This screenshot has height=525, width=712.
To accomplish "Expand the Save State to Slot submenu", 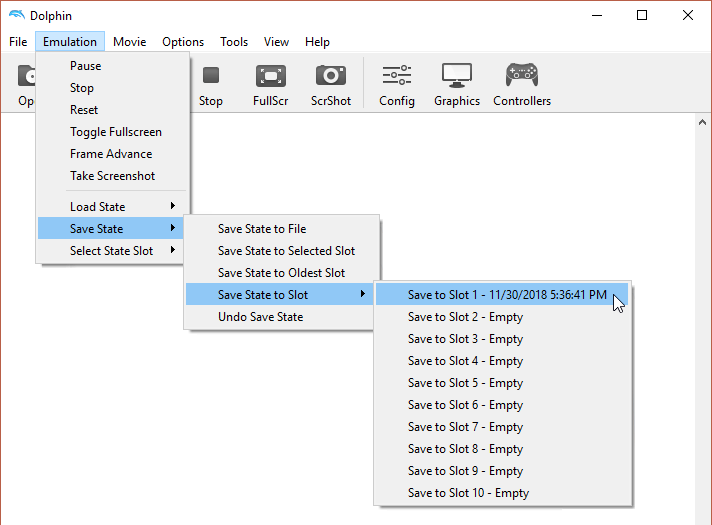I will 280,295.
